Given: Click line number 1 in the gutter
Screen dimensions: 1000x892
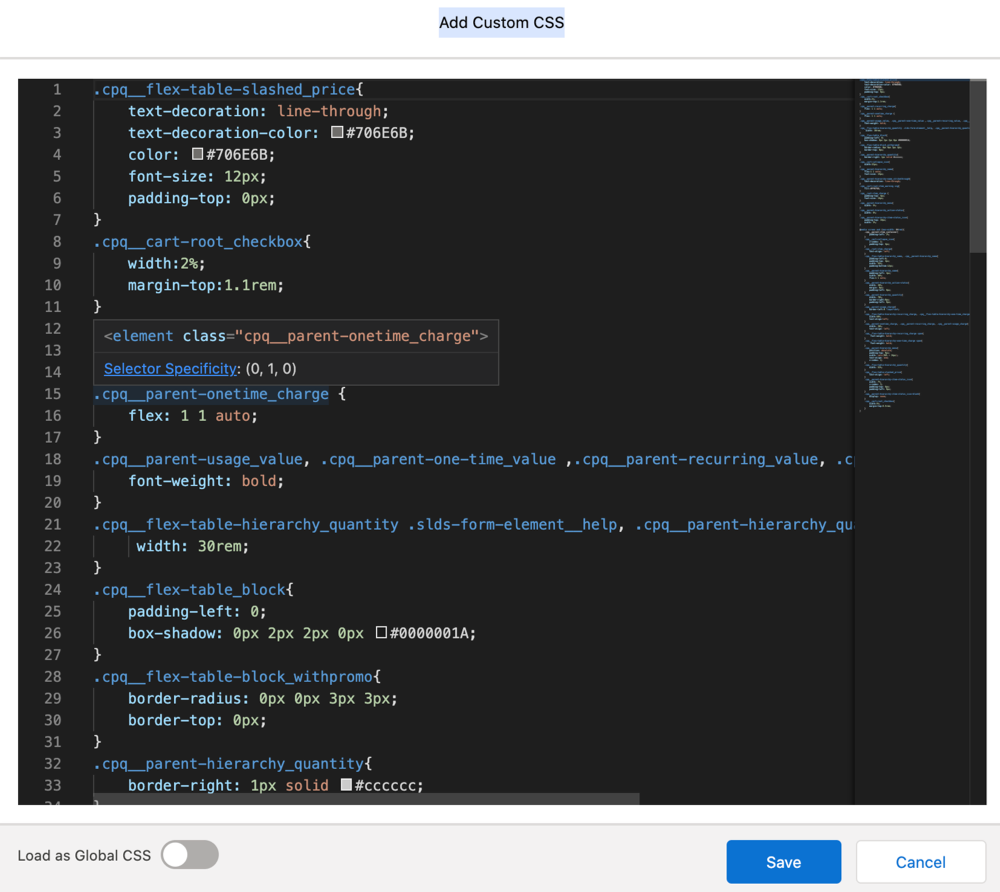Looking at the screenshot, I should pos(57,89).
